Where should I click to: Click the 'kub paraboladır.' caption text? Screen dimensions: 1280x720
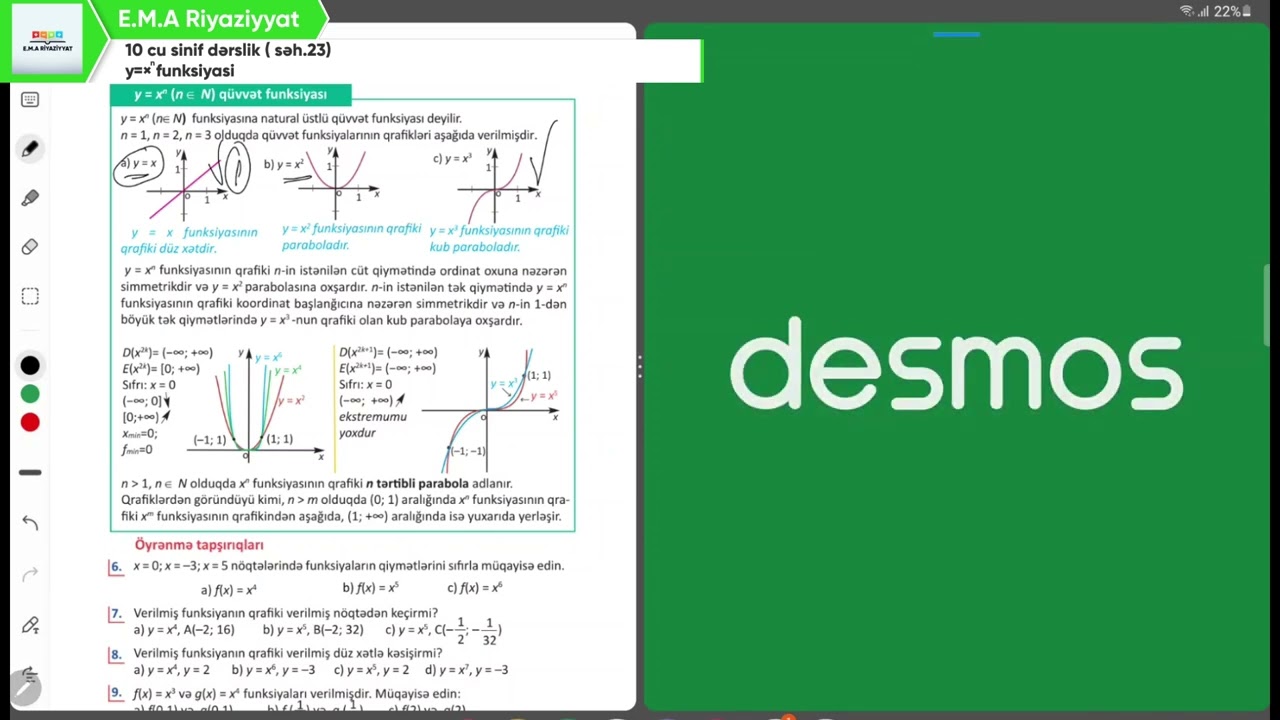tap(475, 247)
